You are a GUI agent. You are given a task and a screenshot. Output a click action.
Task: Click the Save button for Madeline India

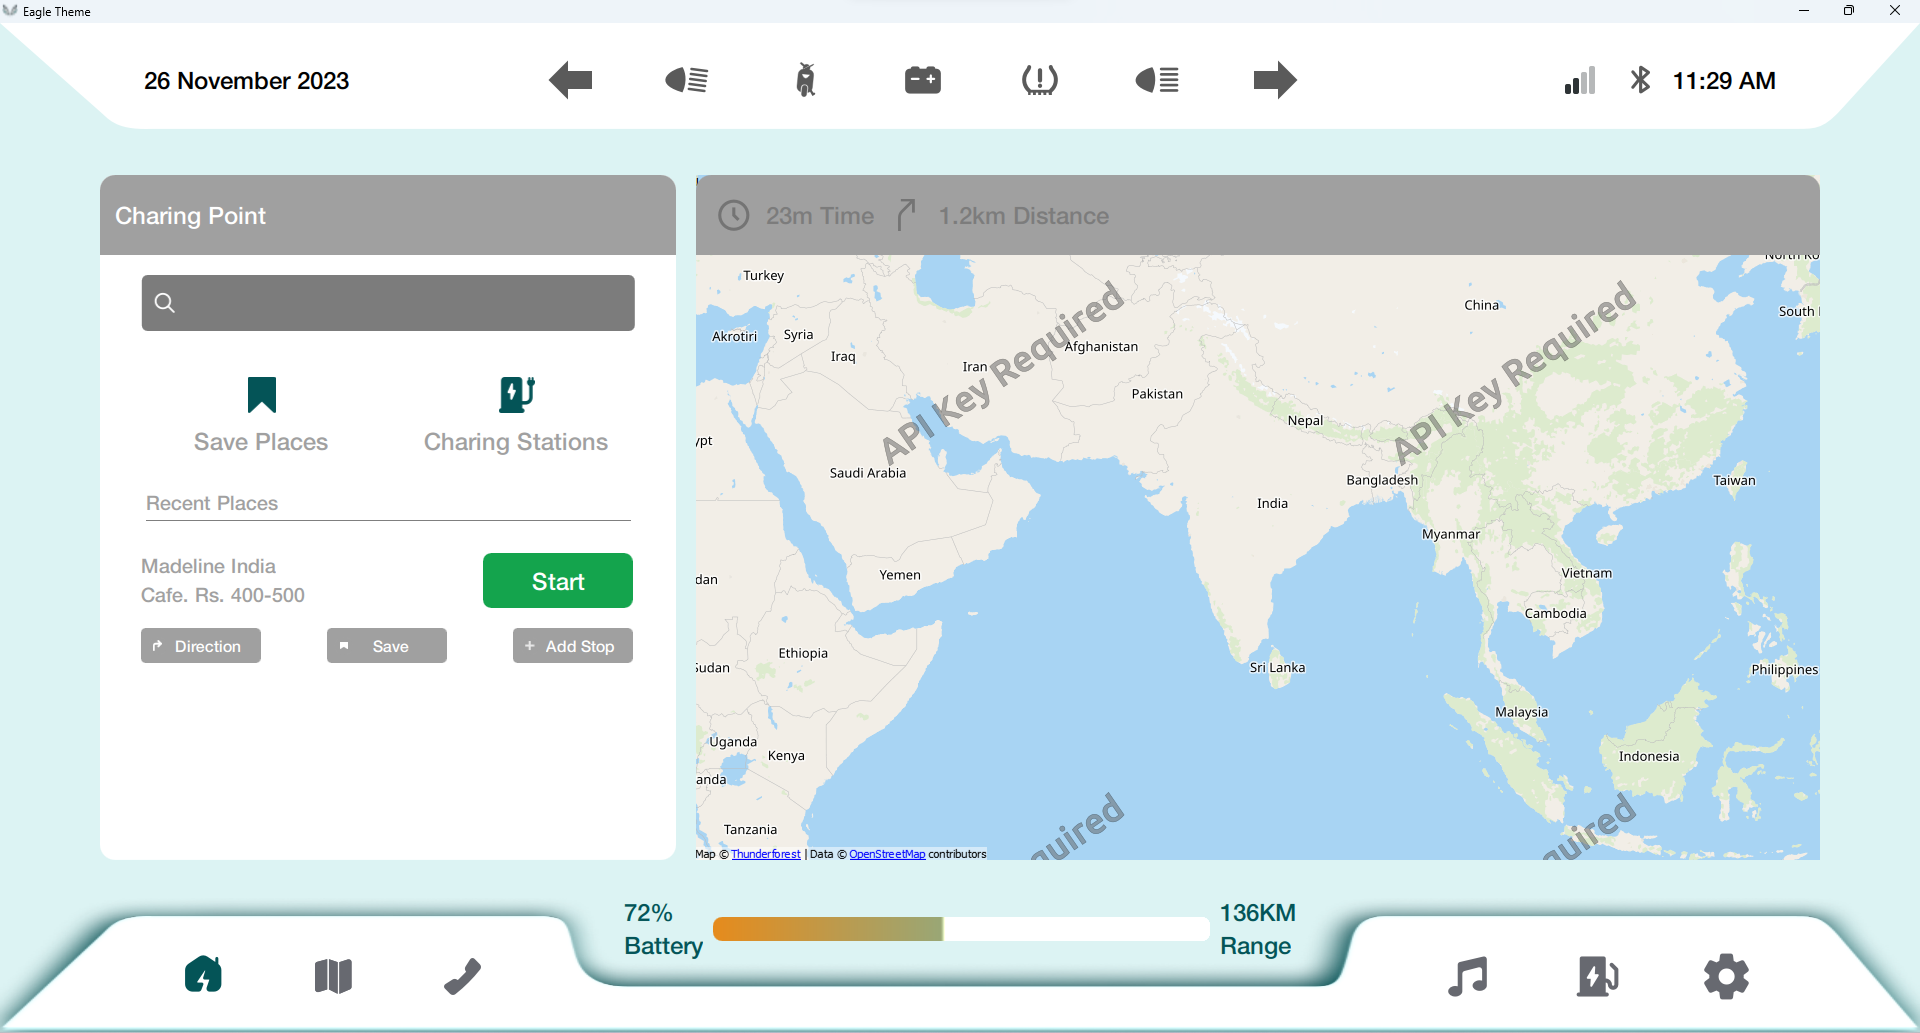[387, 646]
